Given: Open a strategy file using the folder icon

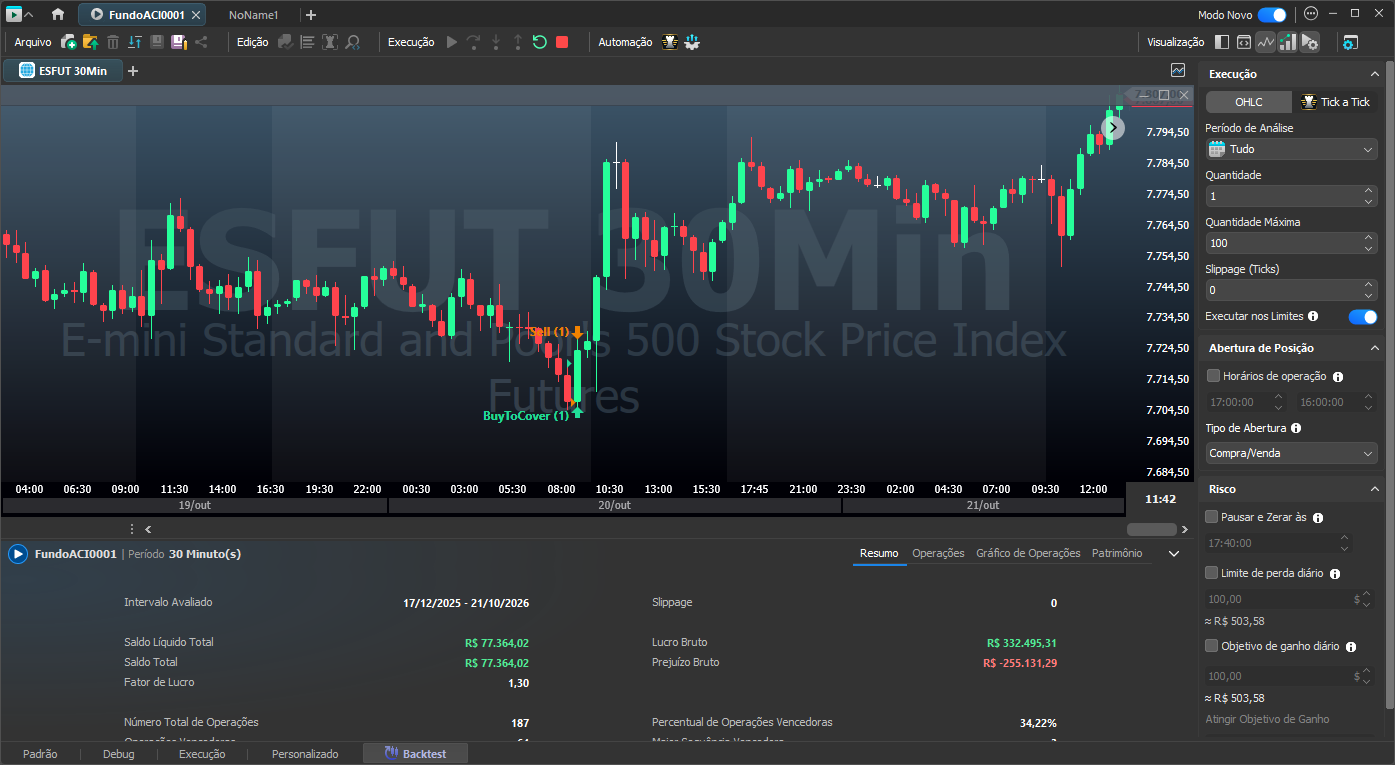Looking at the screenshot, I should 90,42.
